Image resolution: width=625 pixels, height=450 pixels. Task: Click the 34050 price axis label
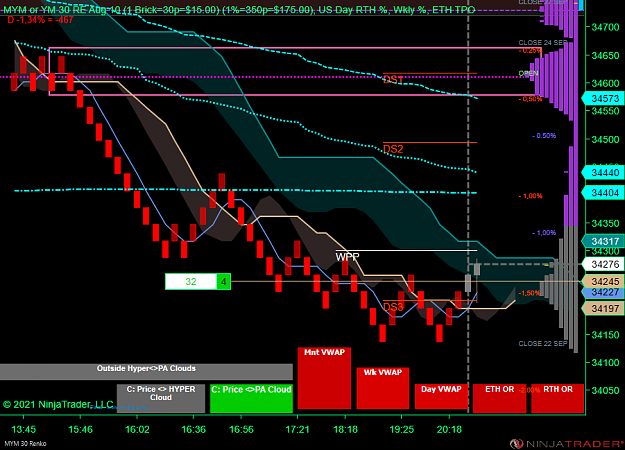[x=605, y=391]
